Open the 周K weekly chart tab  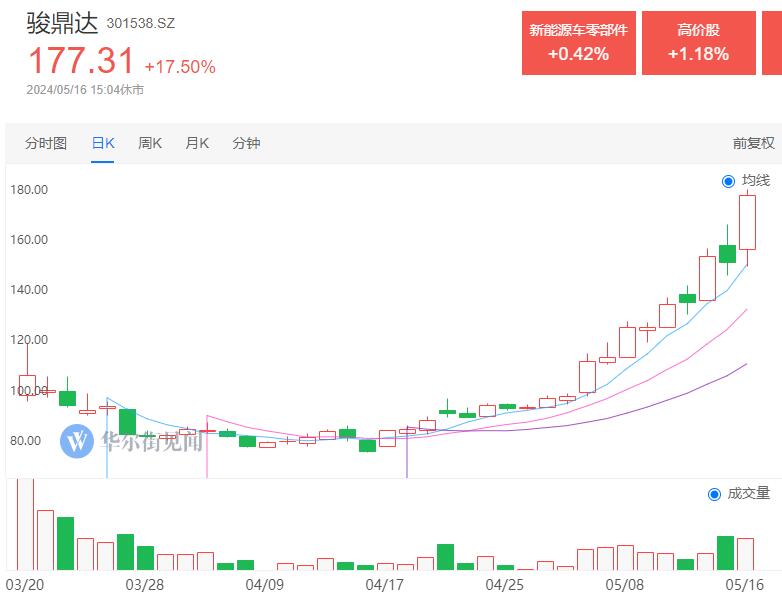(x=150, y=144)
